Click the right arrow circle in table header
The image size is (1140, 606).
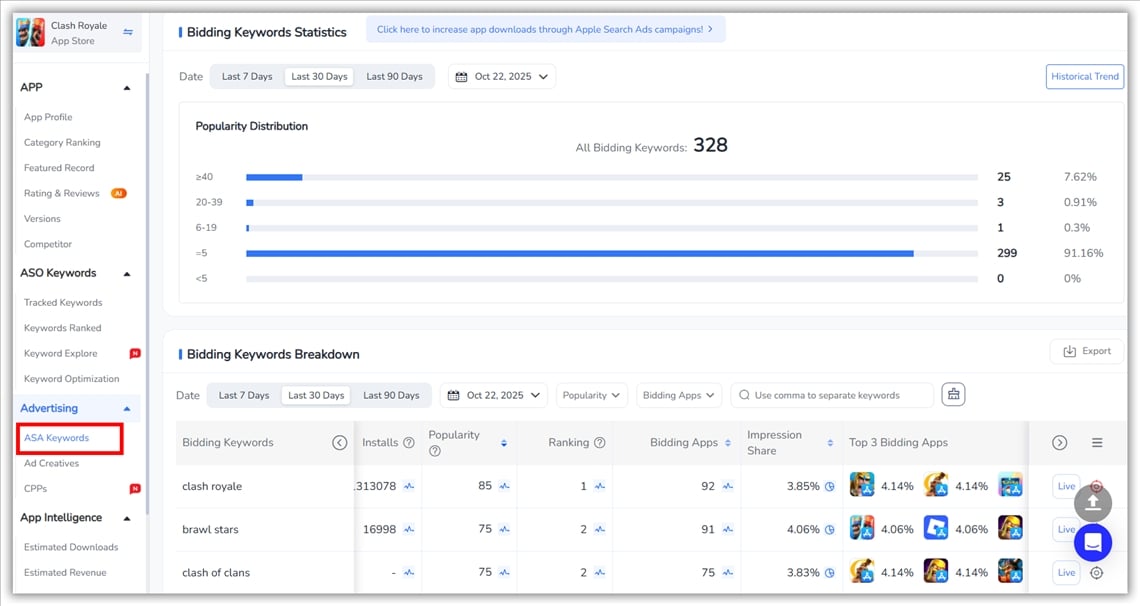[1059, 443]
